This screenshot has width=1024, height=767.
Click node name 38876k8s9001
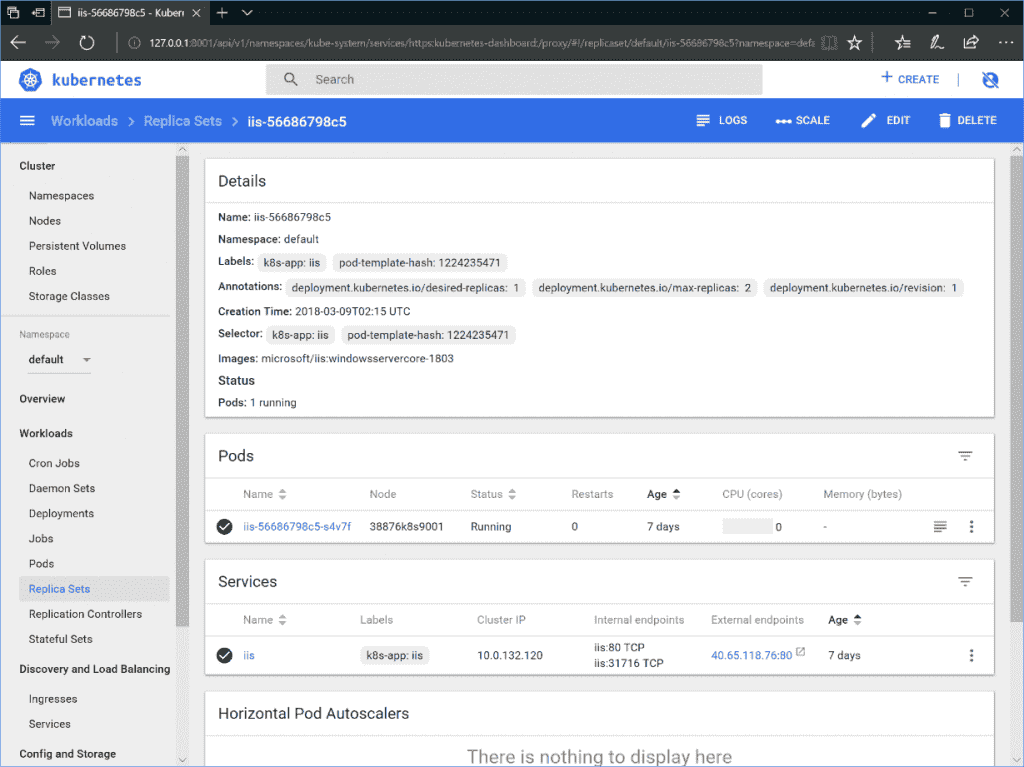[x=406, y=527]
